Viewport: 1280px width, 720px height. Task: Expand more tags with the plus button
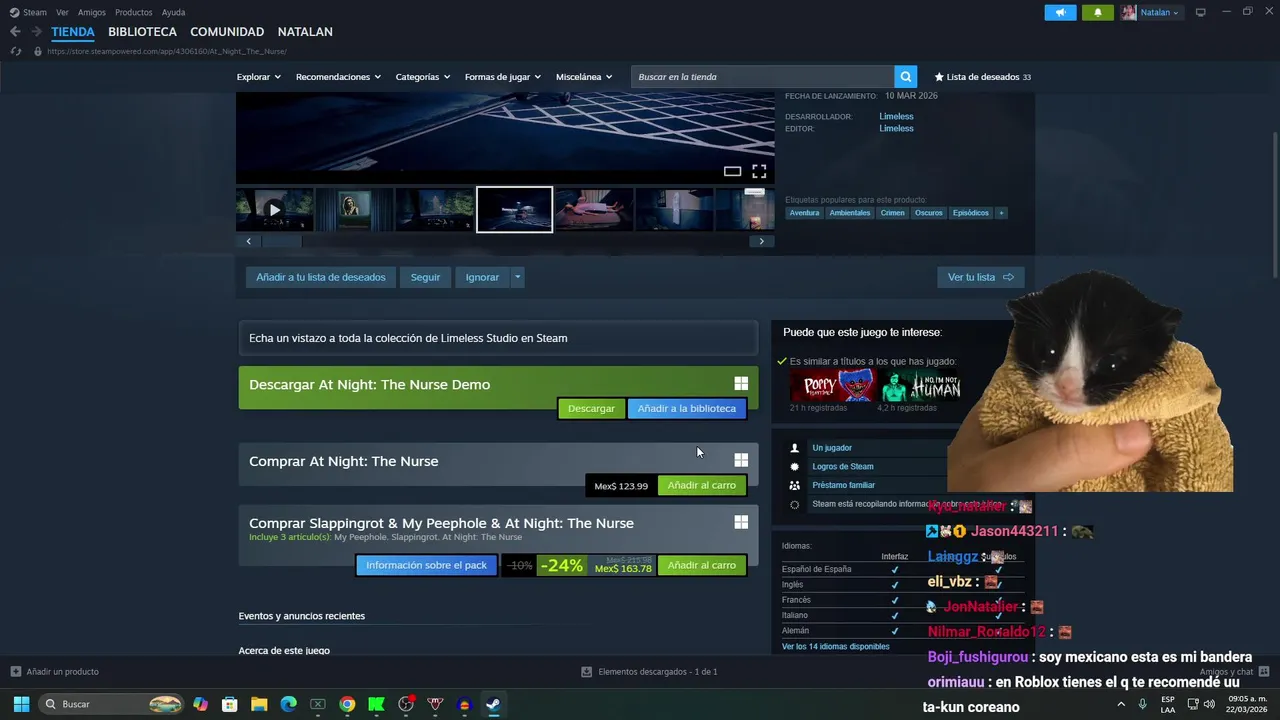pos(1001,213)
